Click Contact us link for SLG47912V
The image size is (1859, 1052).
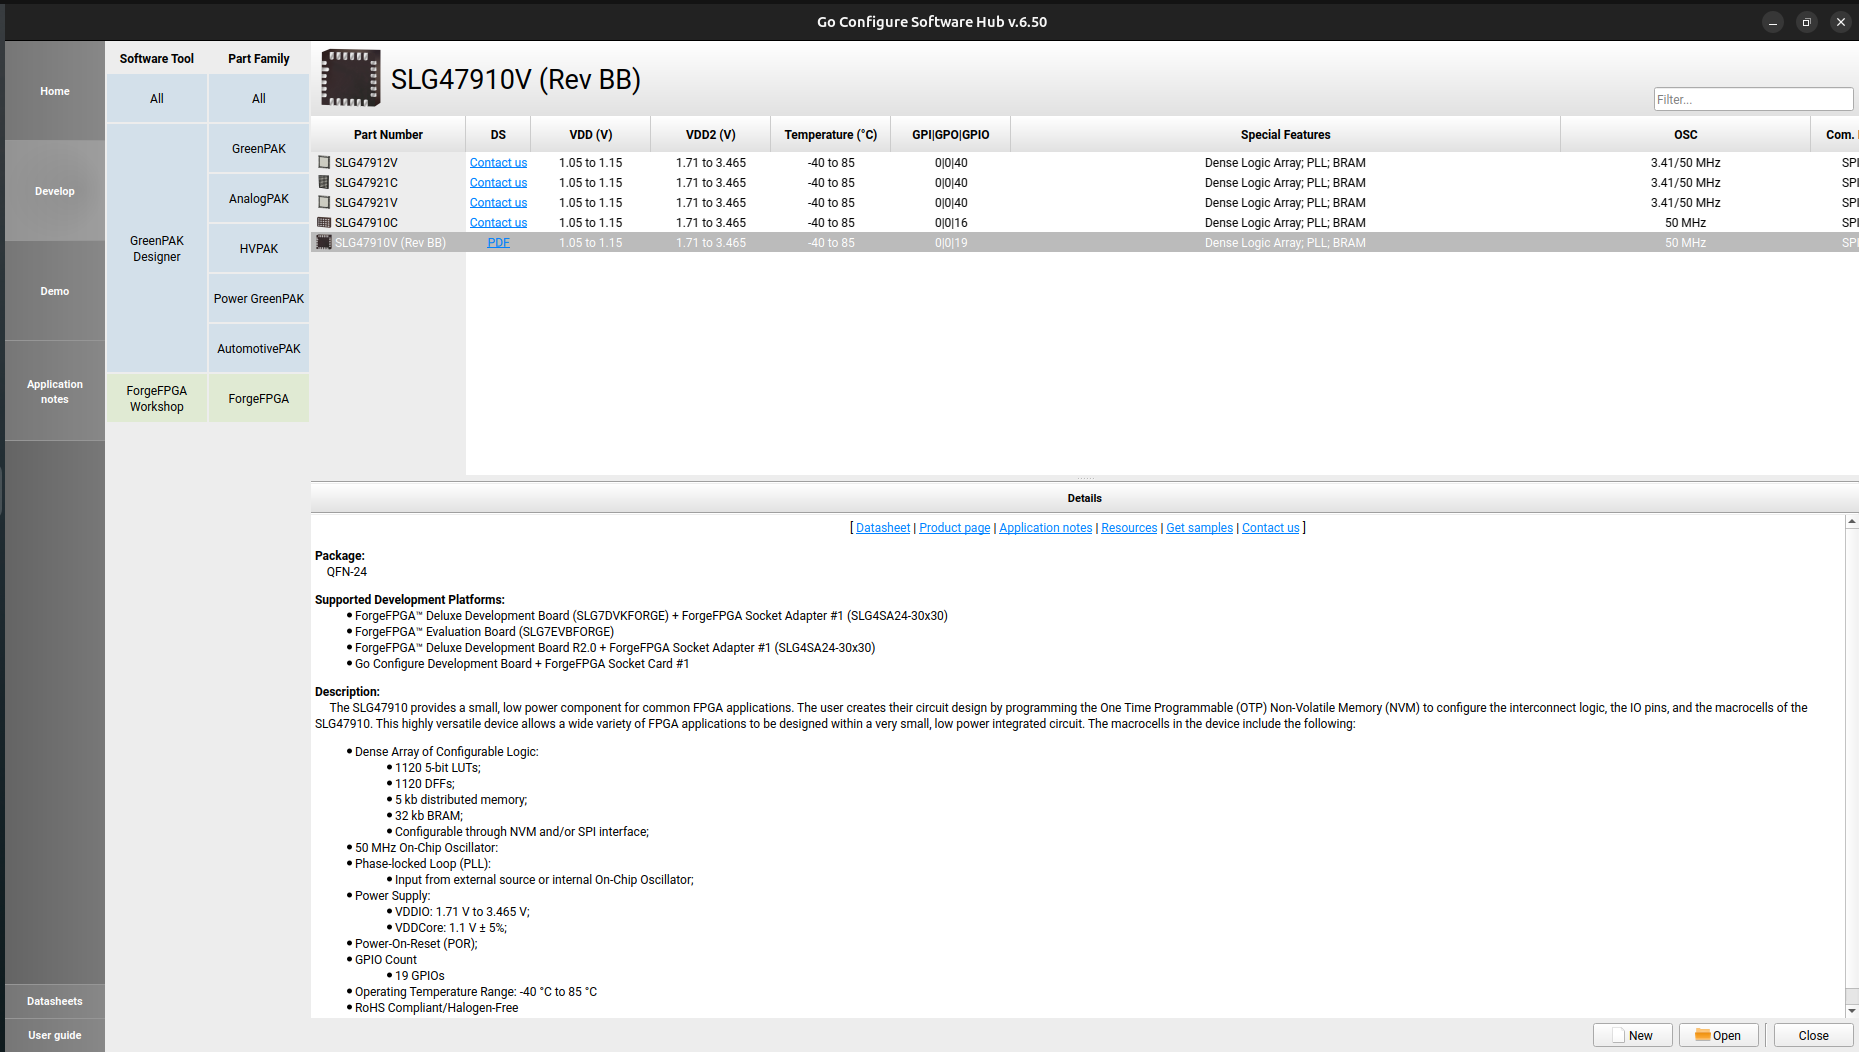(498, 163)
